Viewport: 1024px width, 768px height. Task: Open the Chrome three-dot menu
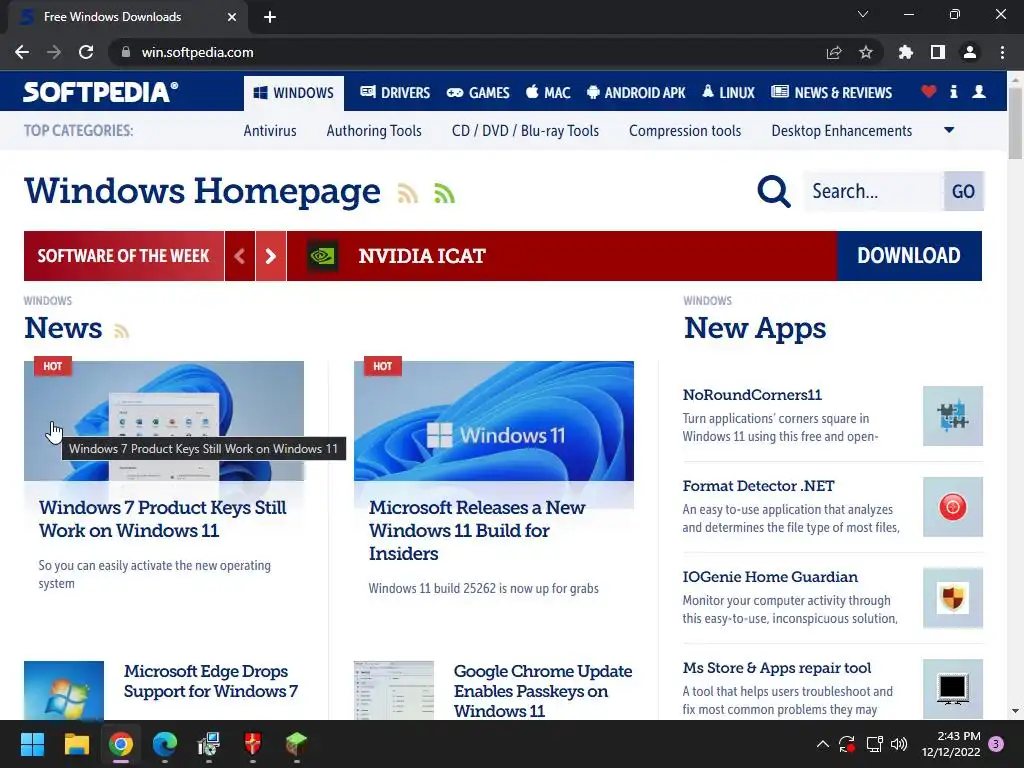point(1002,52)
